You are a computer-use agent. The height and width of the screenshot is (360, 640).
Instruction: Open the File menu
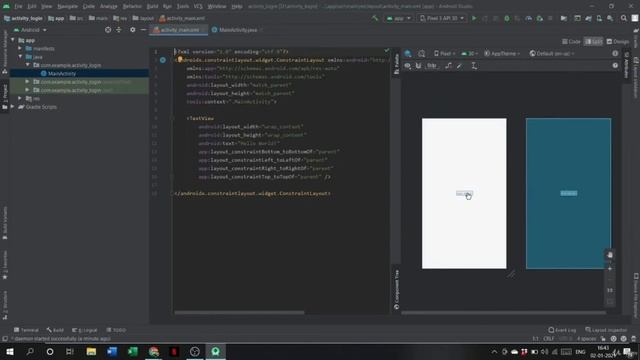point(18,7)
